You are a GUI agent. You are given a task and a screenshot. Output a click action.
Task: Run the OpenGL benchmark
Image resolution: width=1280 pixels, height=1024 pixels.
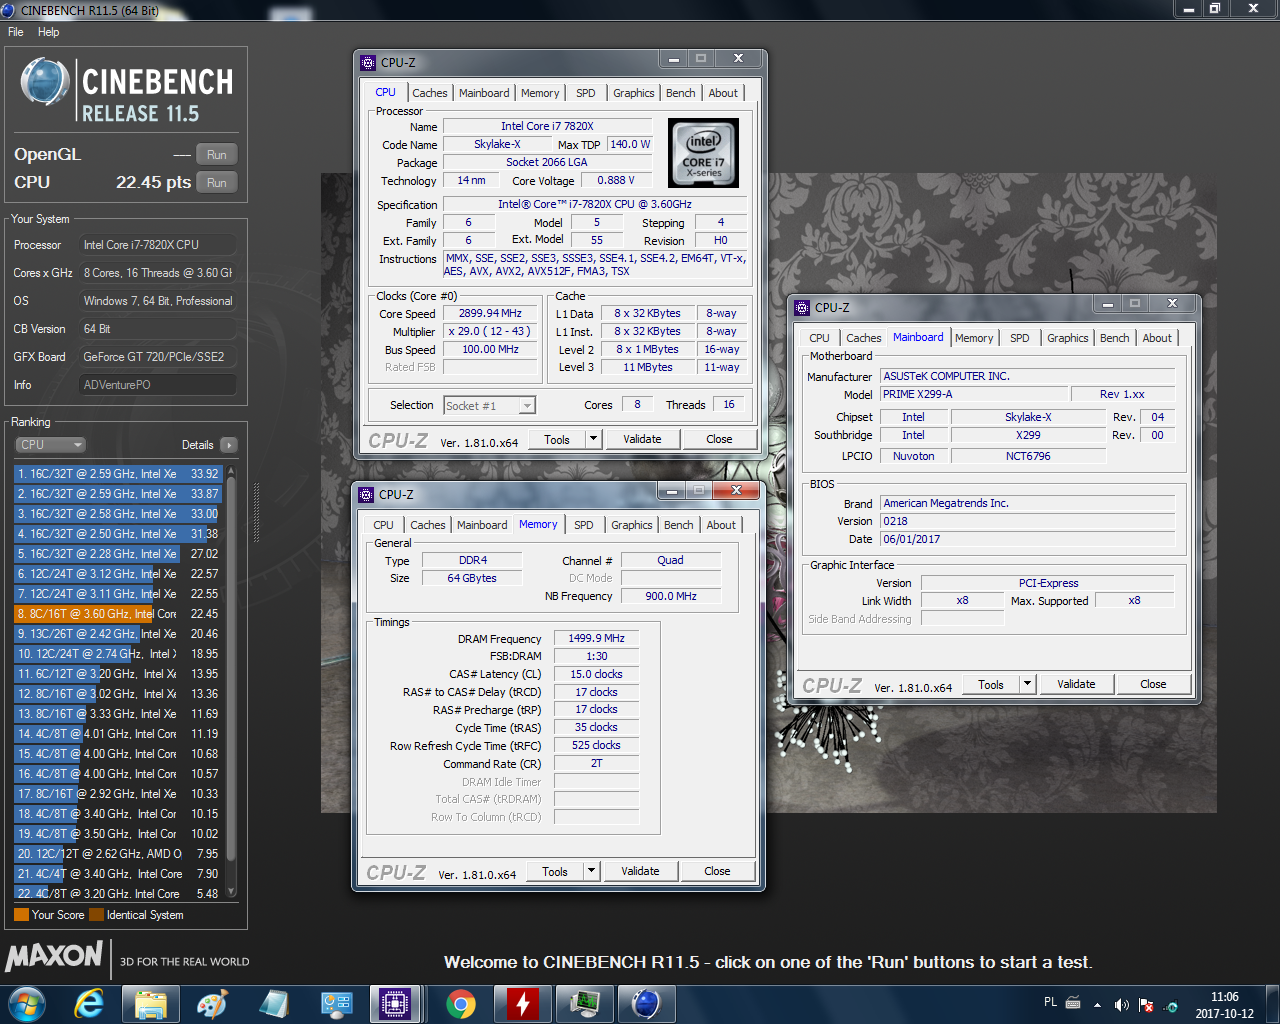[x=217, y=155]
